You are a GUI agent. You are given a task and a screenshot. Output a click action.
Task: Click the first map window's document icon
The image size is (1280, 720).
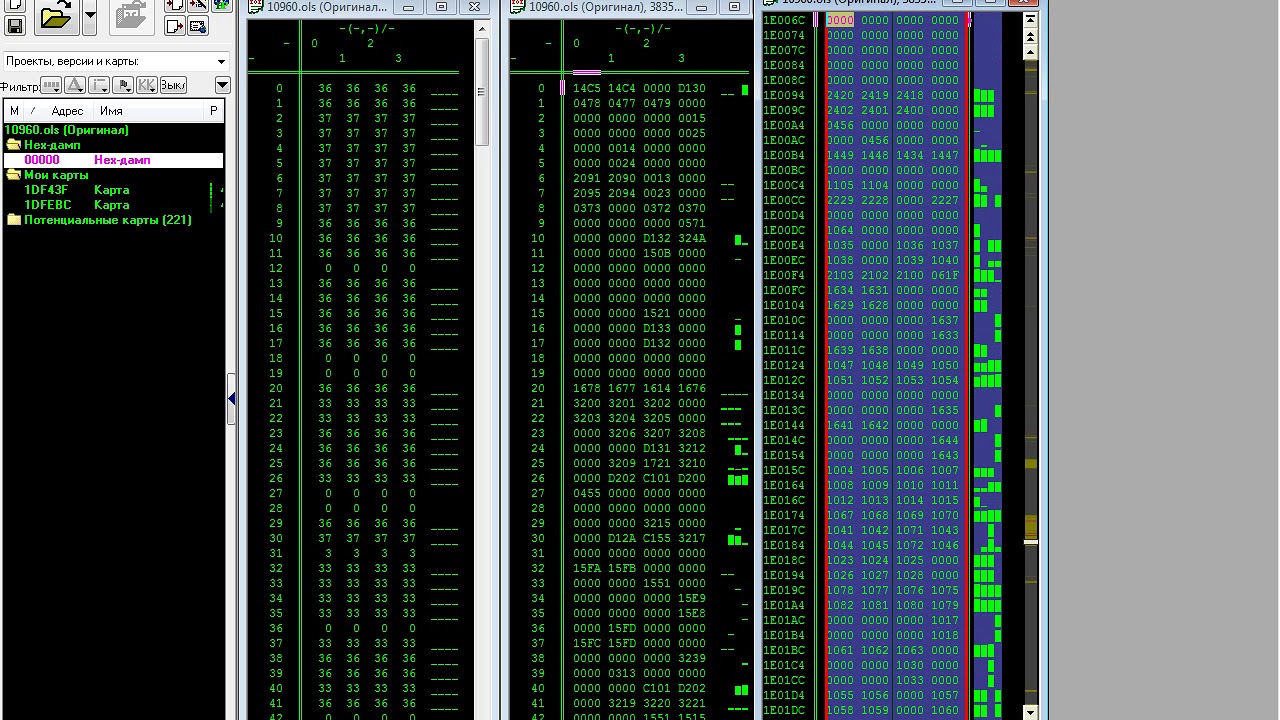(x=257, y=7)
